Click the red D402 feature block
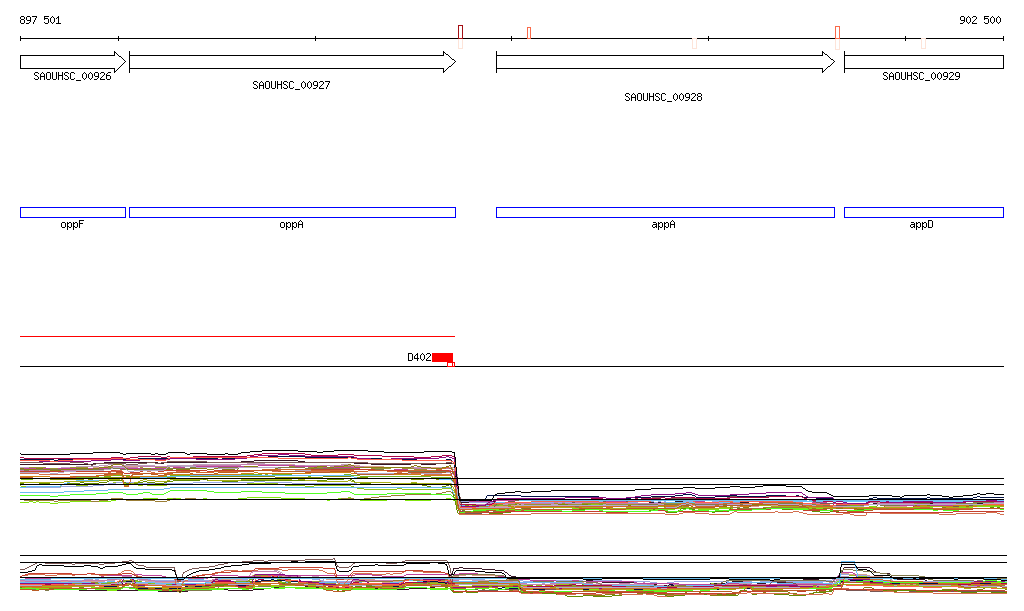Viewport: 1024px width, 611px height. point(442,357)
